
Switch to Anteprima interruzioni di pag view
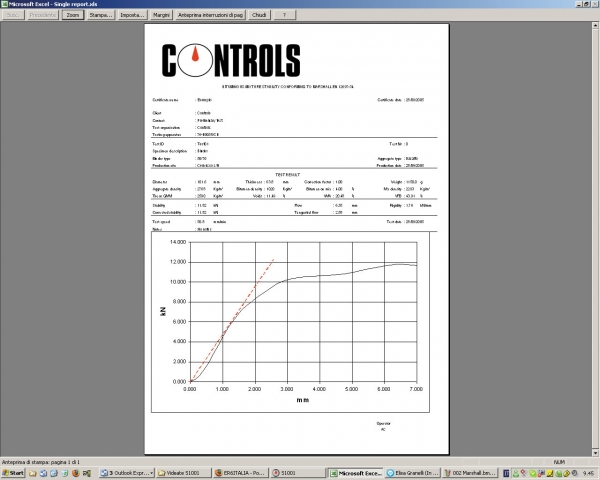[210, 15]
